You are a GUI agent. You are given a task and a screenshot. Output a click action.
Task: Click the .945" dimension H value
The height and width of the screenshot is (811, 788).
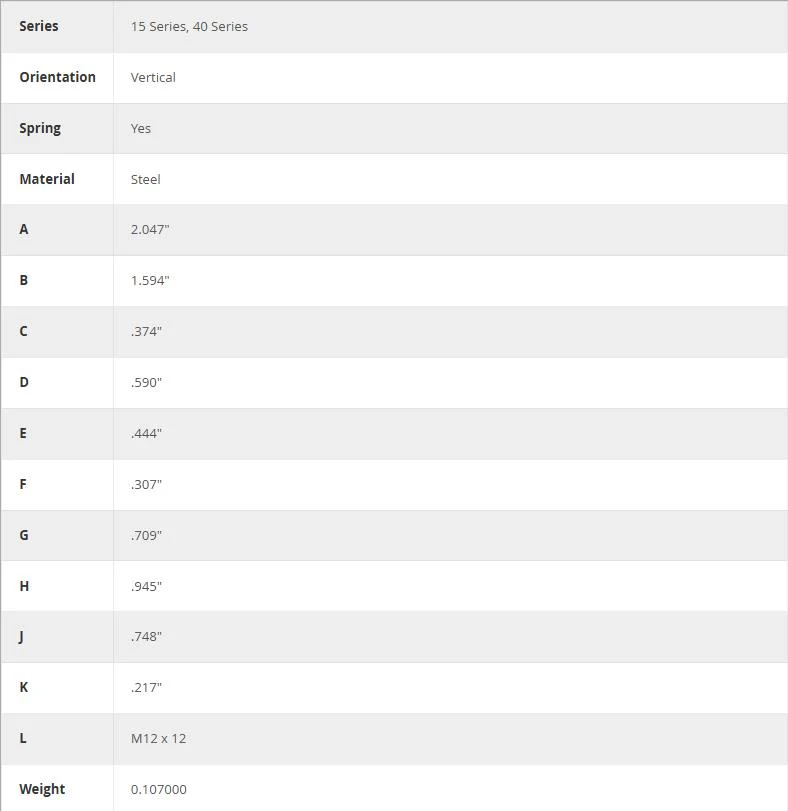click(x=146, y=587)
